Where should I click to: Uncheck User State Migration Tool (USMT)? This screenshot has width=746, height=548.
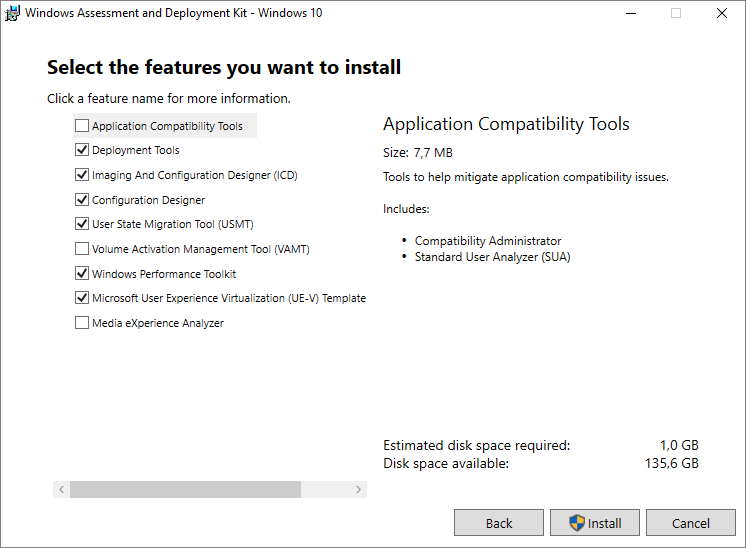(82, 224)
